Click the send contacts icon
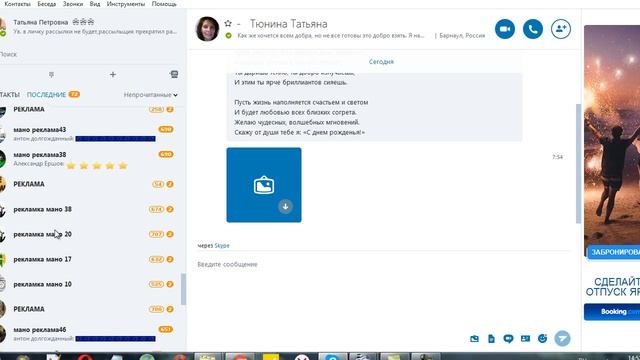The height and width of the screenshot is (360, 640). pyautogui.click(x=525, y=338)
